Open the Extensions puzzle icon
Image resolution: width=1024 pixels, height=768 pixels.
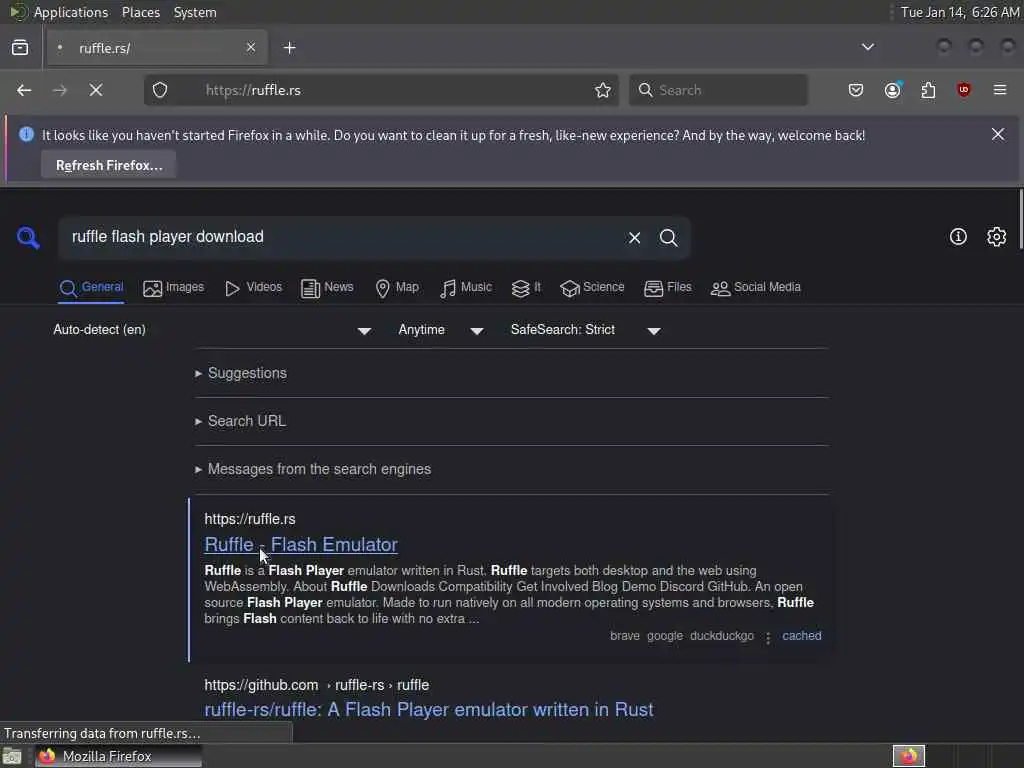928,90
